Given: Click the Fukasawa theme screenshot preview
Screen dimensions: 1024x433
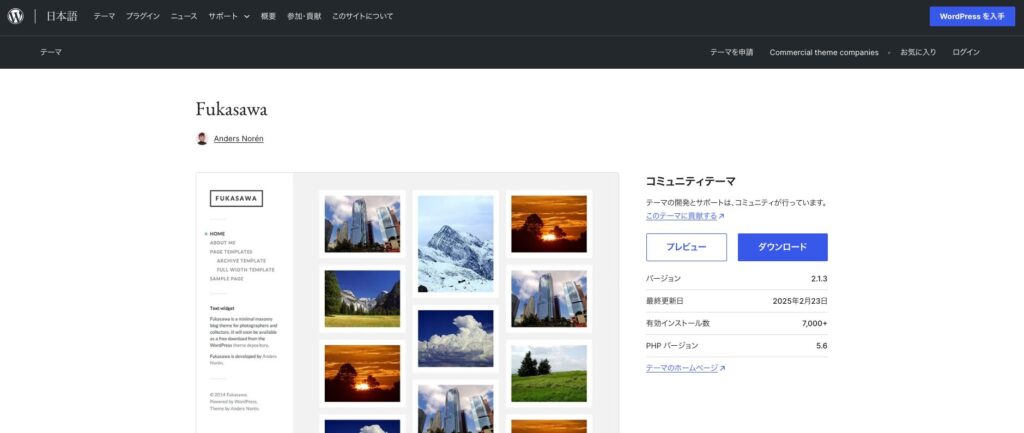Looking at the screenshot, I should click(x=407, y=302).
